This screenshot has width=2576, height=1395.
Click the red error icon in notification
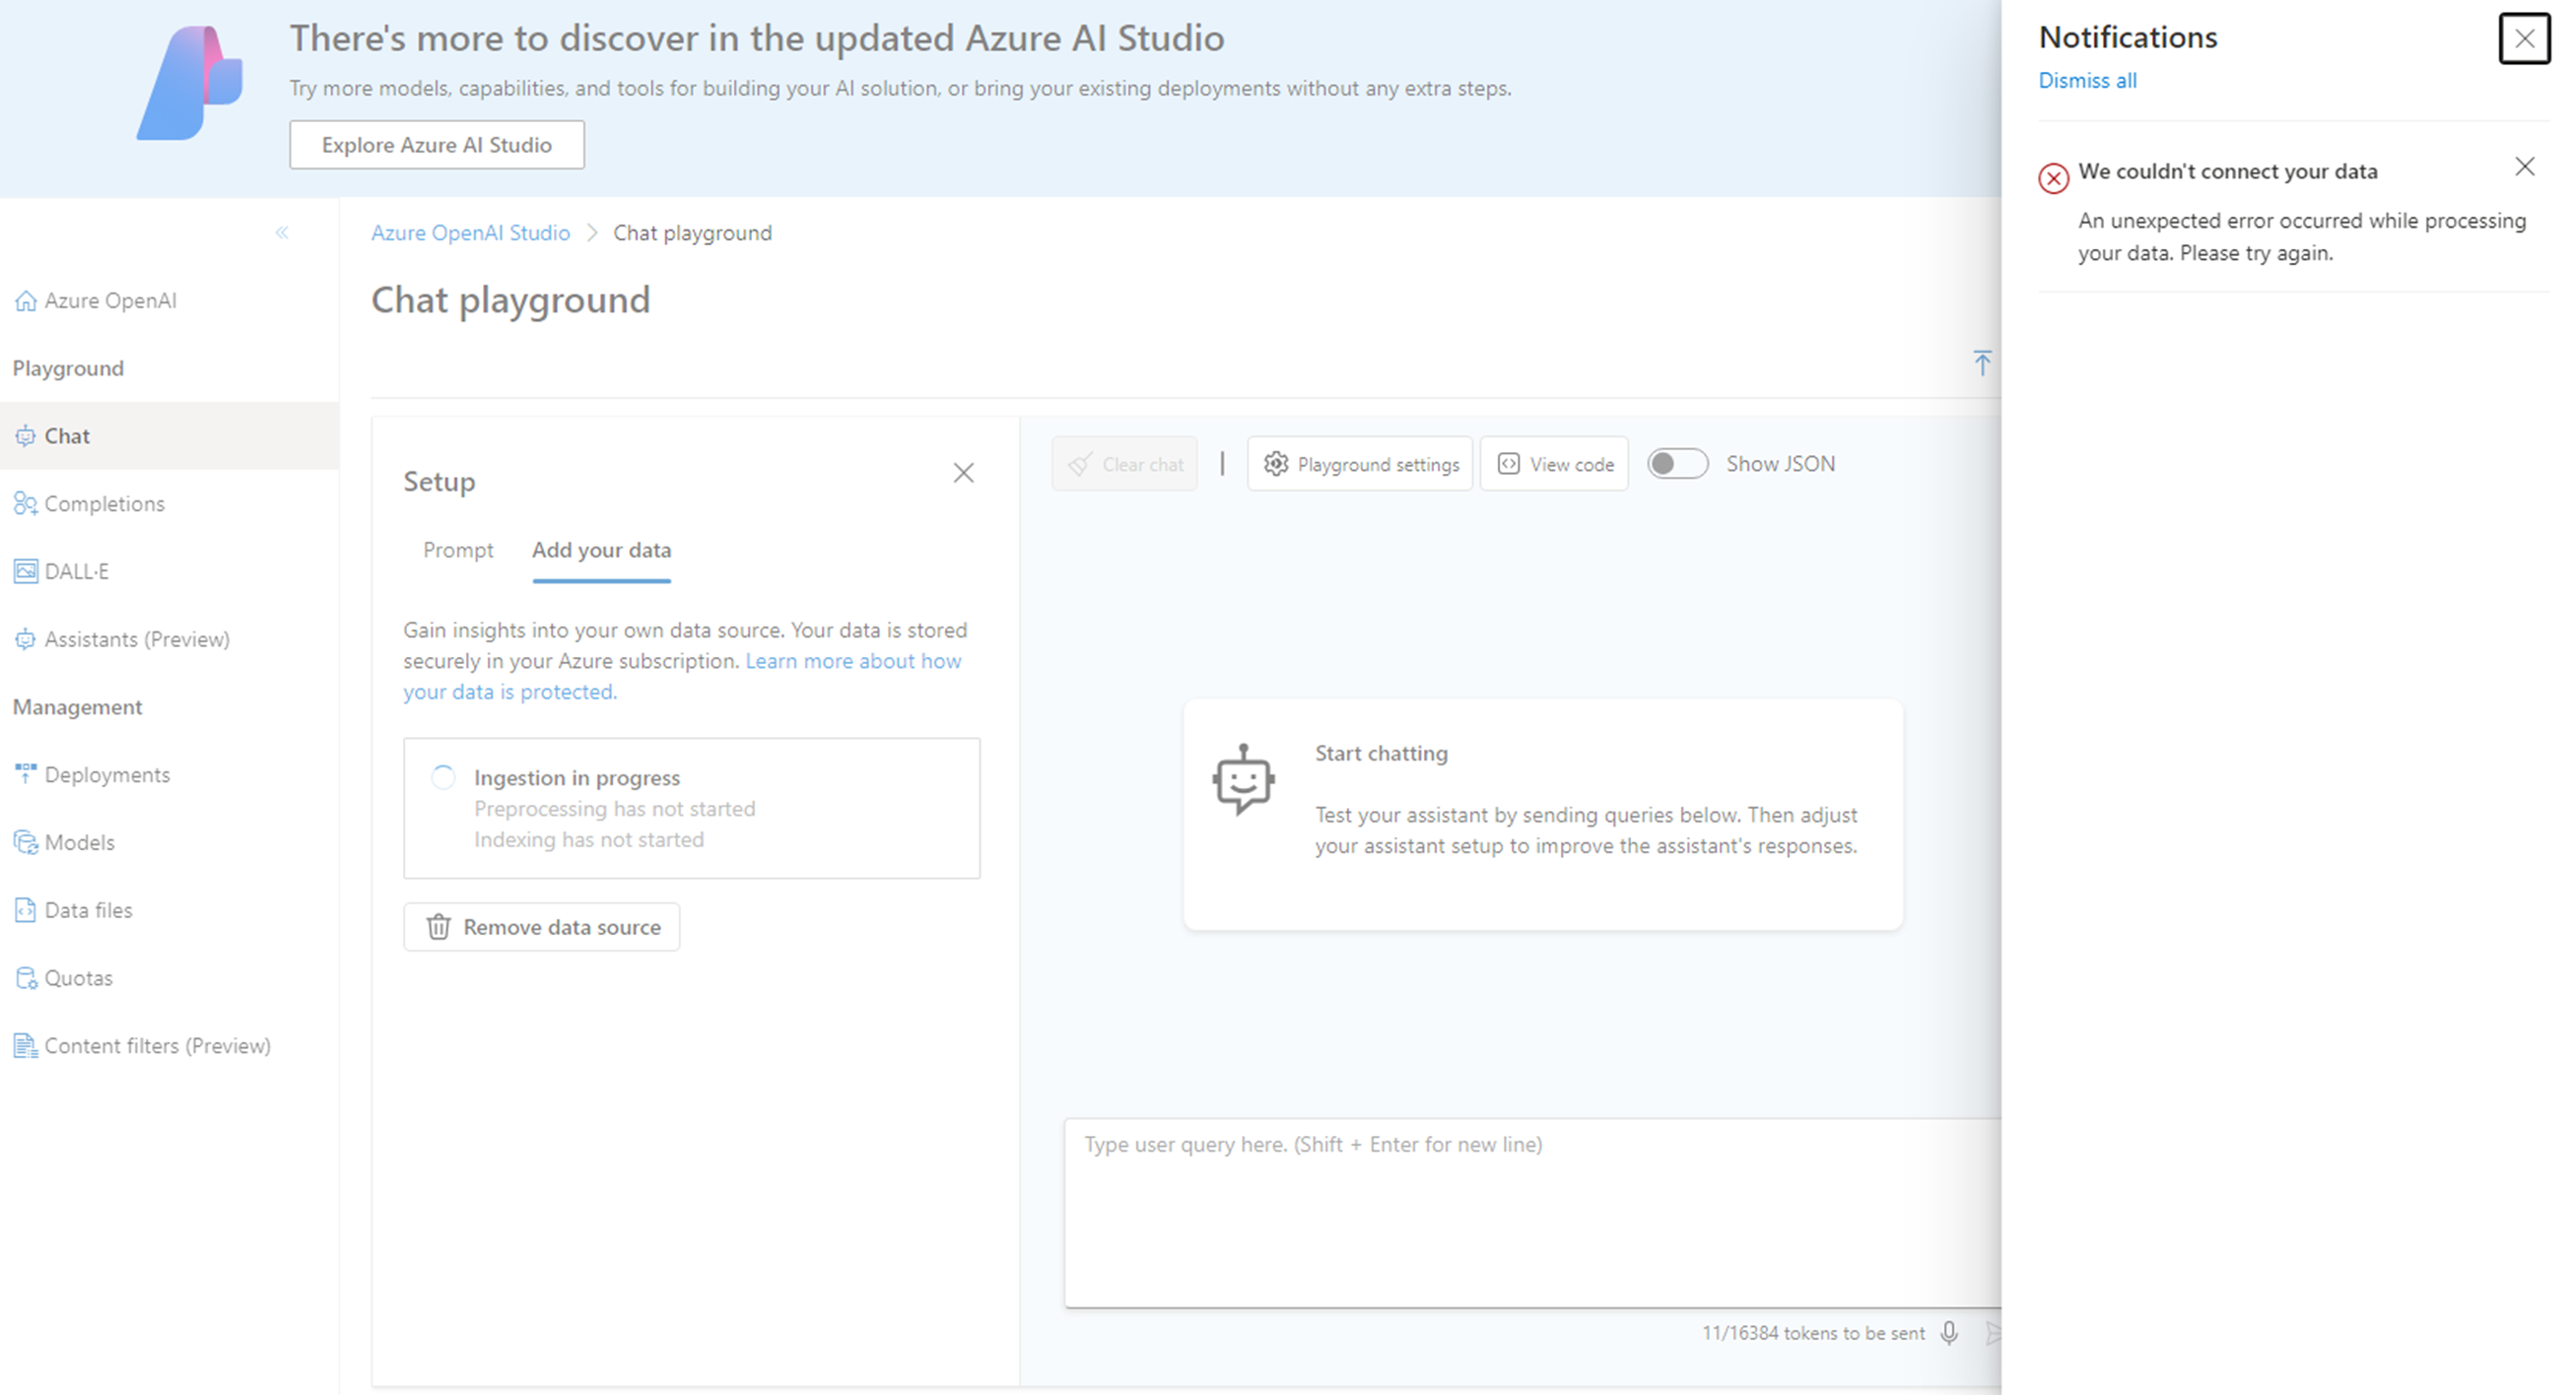pos(2053,178)
